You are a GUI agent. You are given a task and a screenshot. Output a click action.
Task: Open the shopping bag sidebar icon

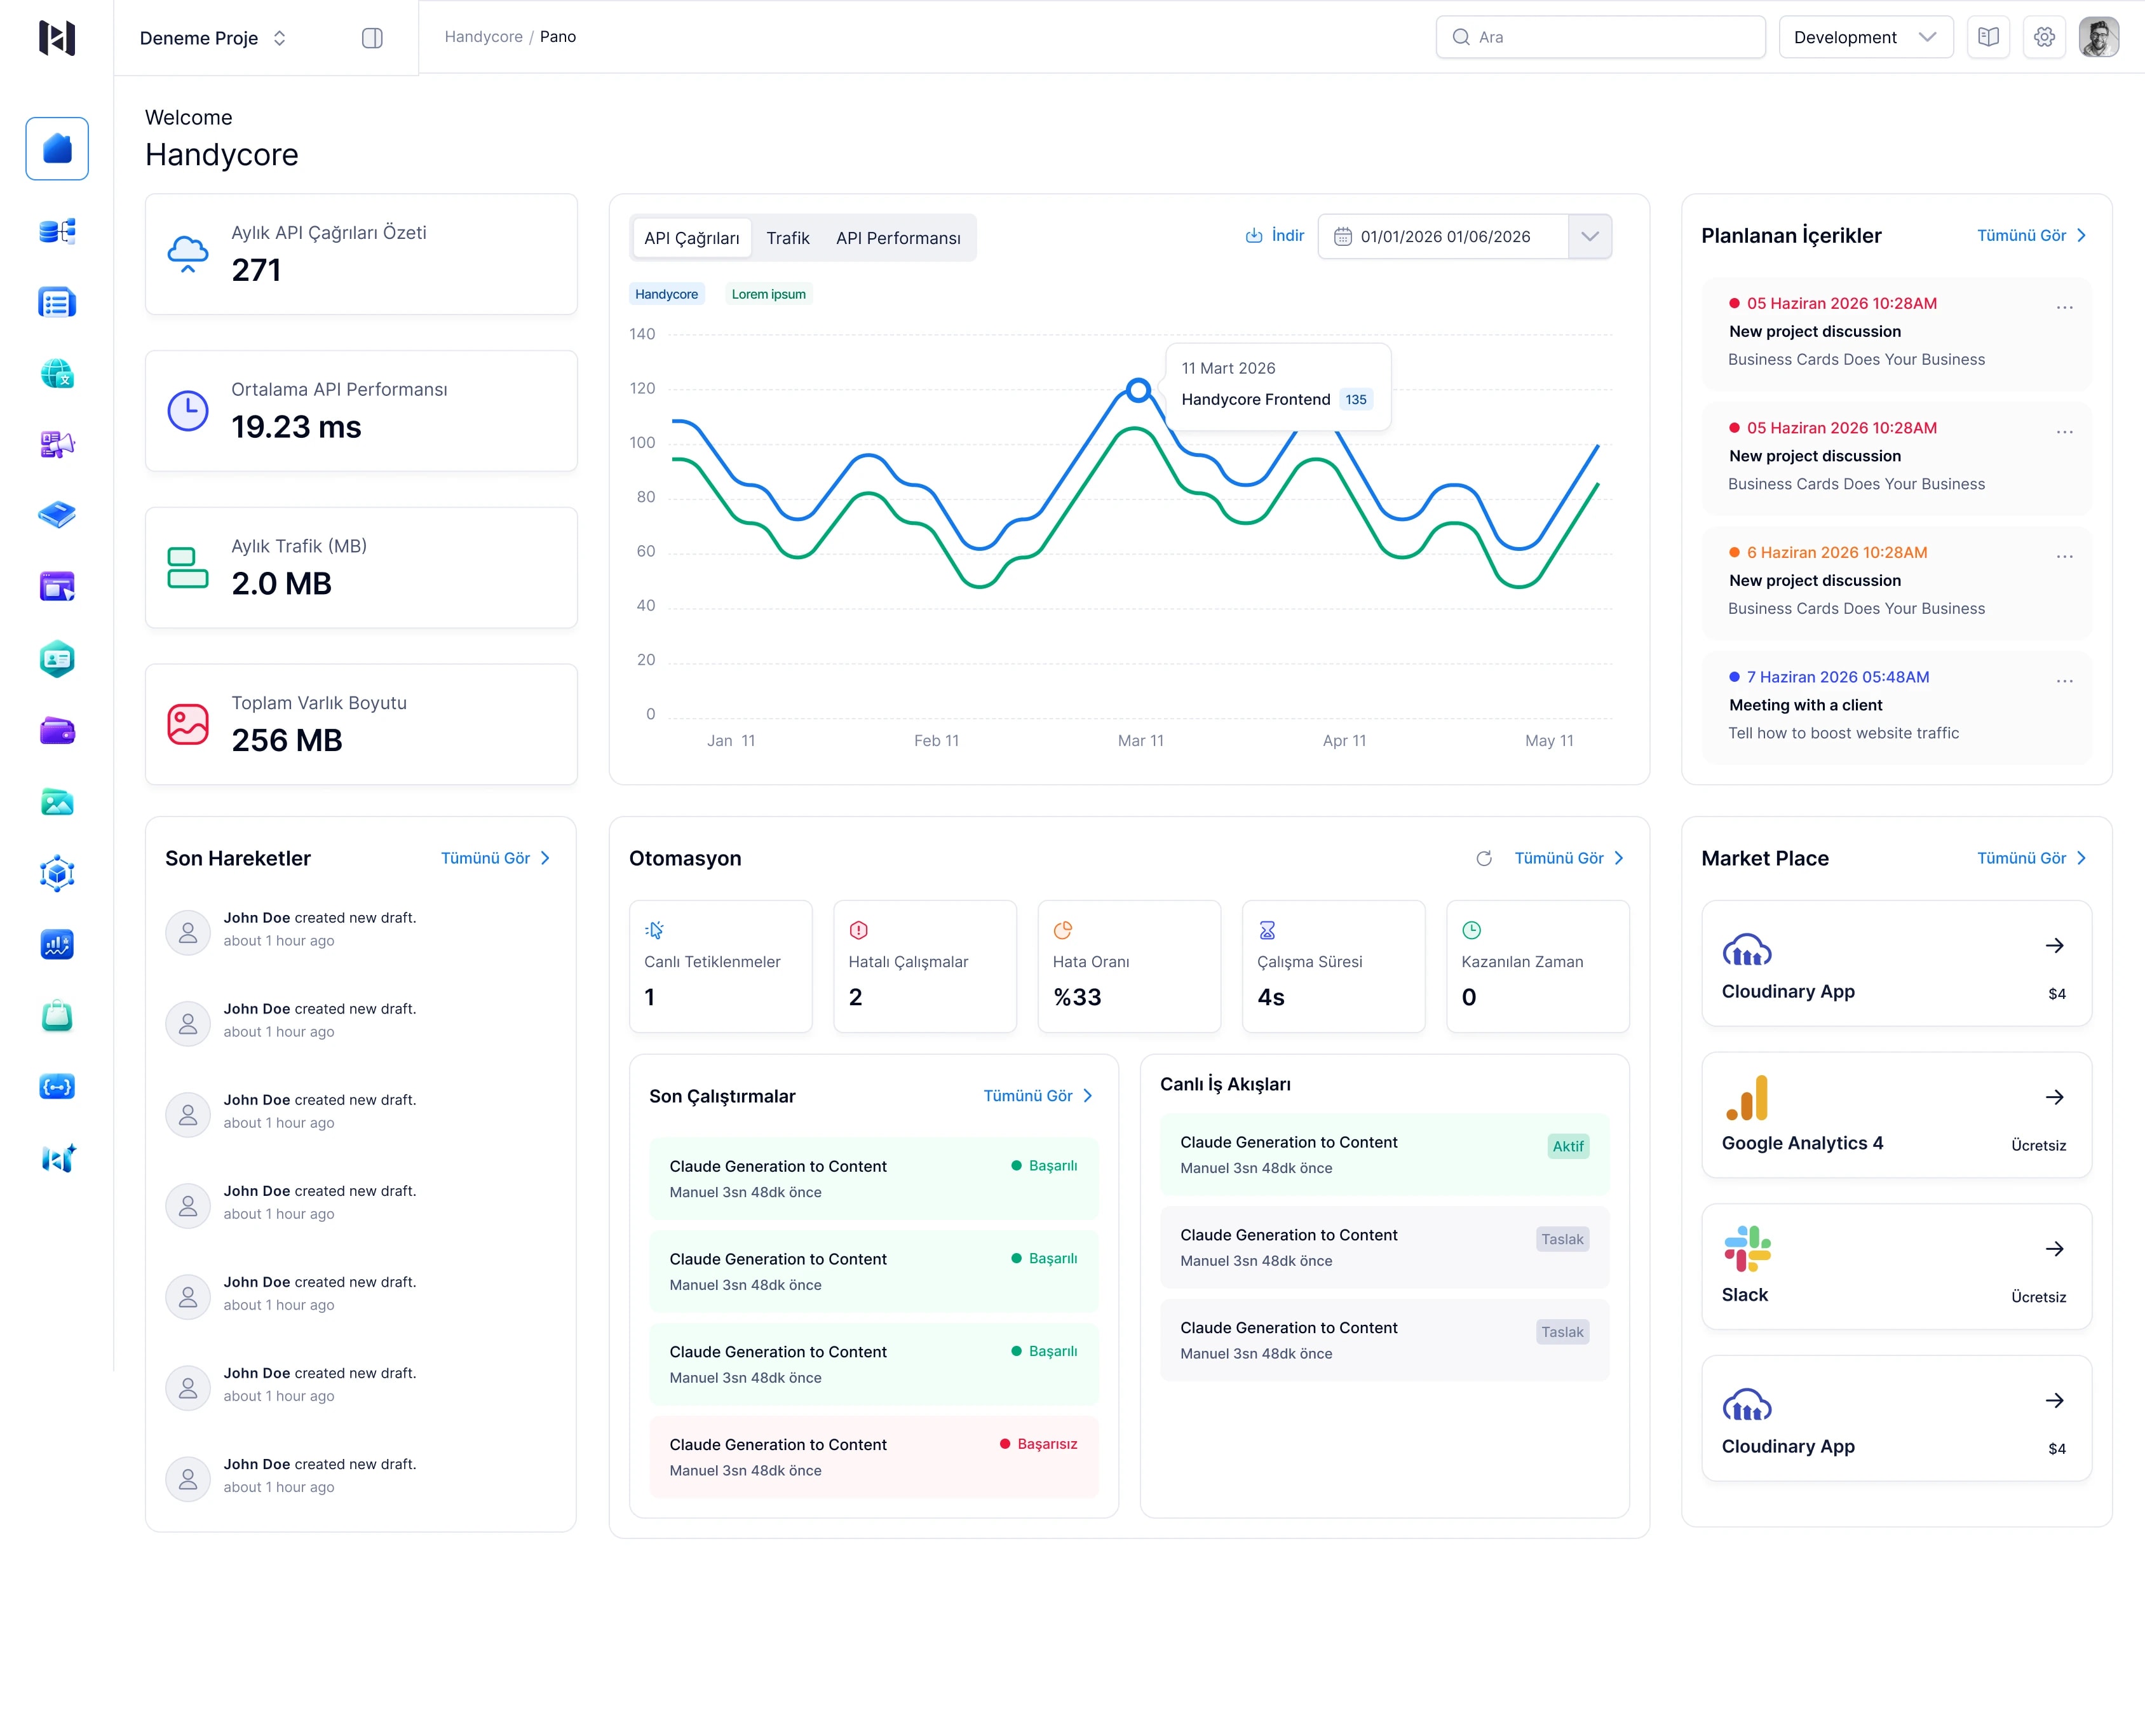tap(57, 1016)
